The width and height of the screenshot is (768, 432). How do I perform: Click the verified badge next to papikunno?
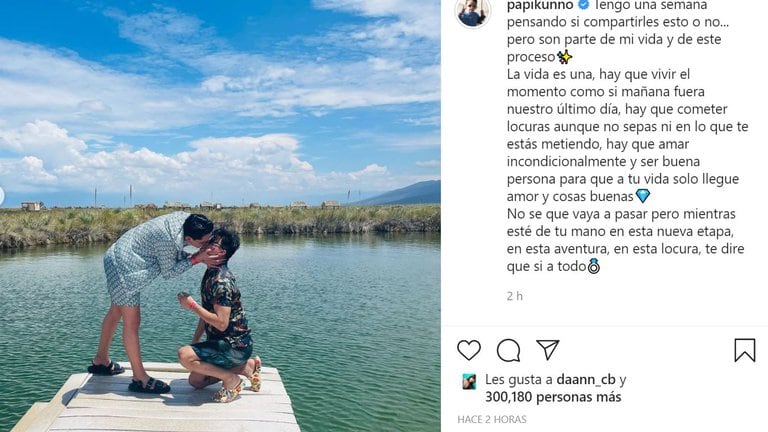click(x=583, y=5)
